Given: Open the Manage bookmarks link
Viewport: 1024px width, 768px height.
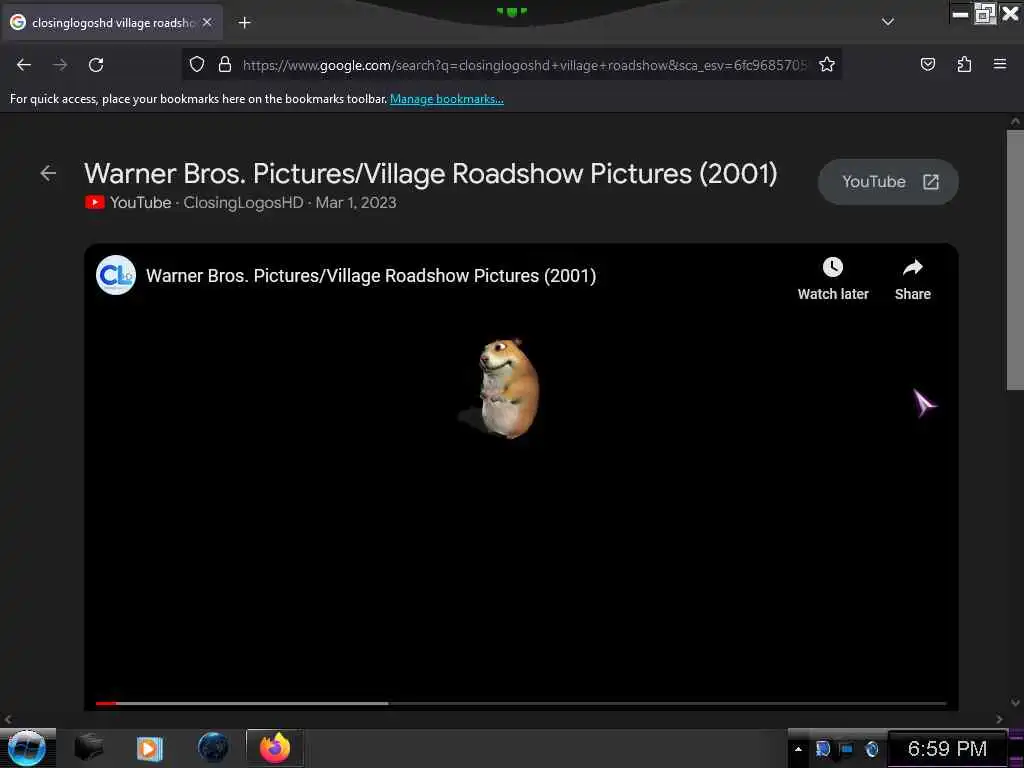Looking at the screenshot, I should [447, 99].
